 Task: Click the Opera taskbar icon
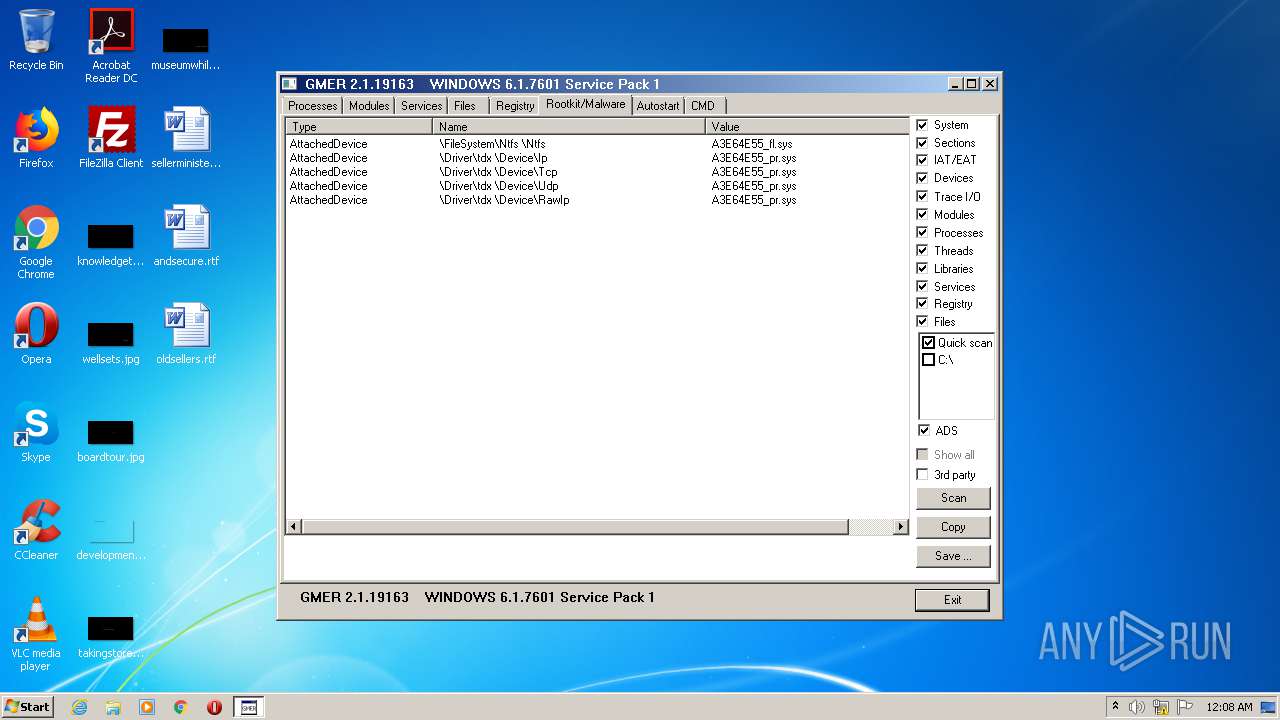[214, 707]
